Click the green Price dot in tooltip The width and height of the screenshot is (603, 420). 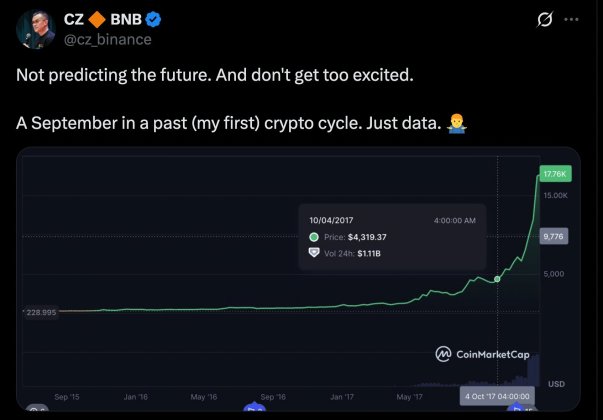tap(315, 236)
